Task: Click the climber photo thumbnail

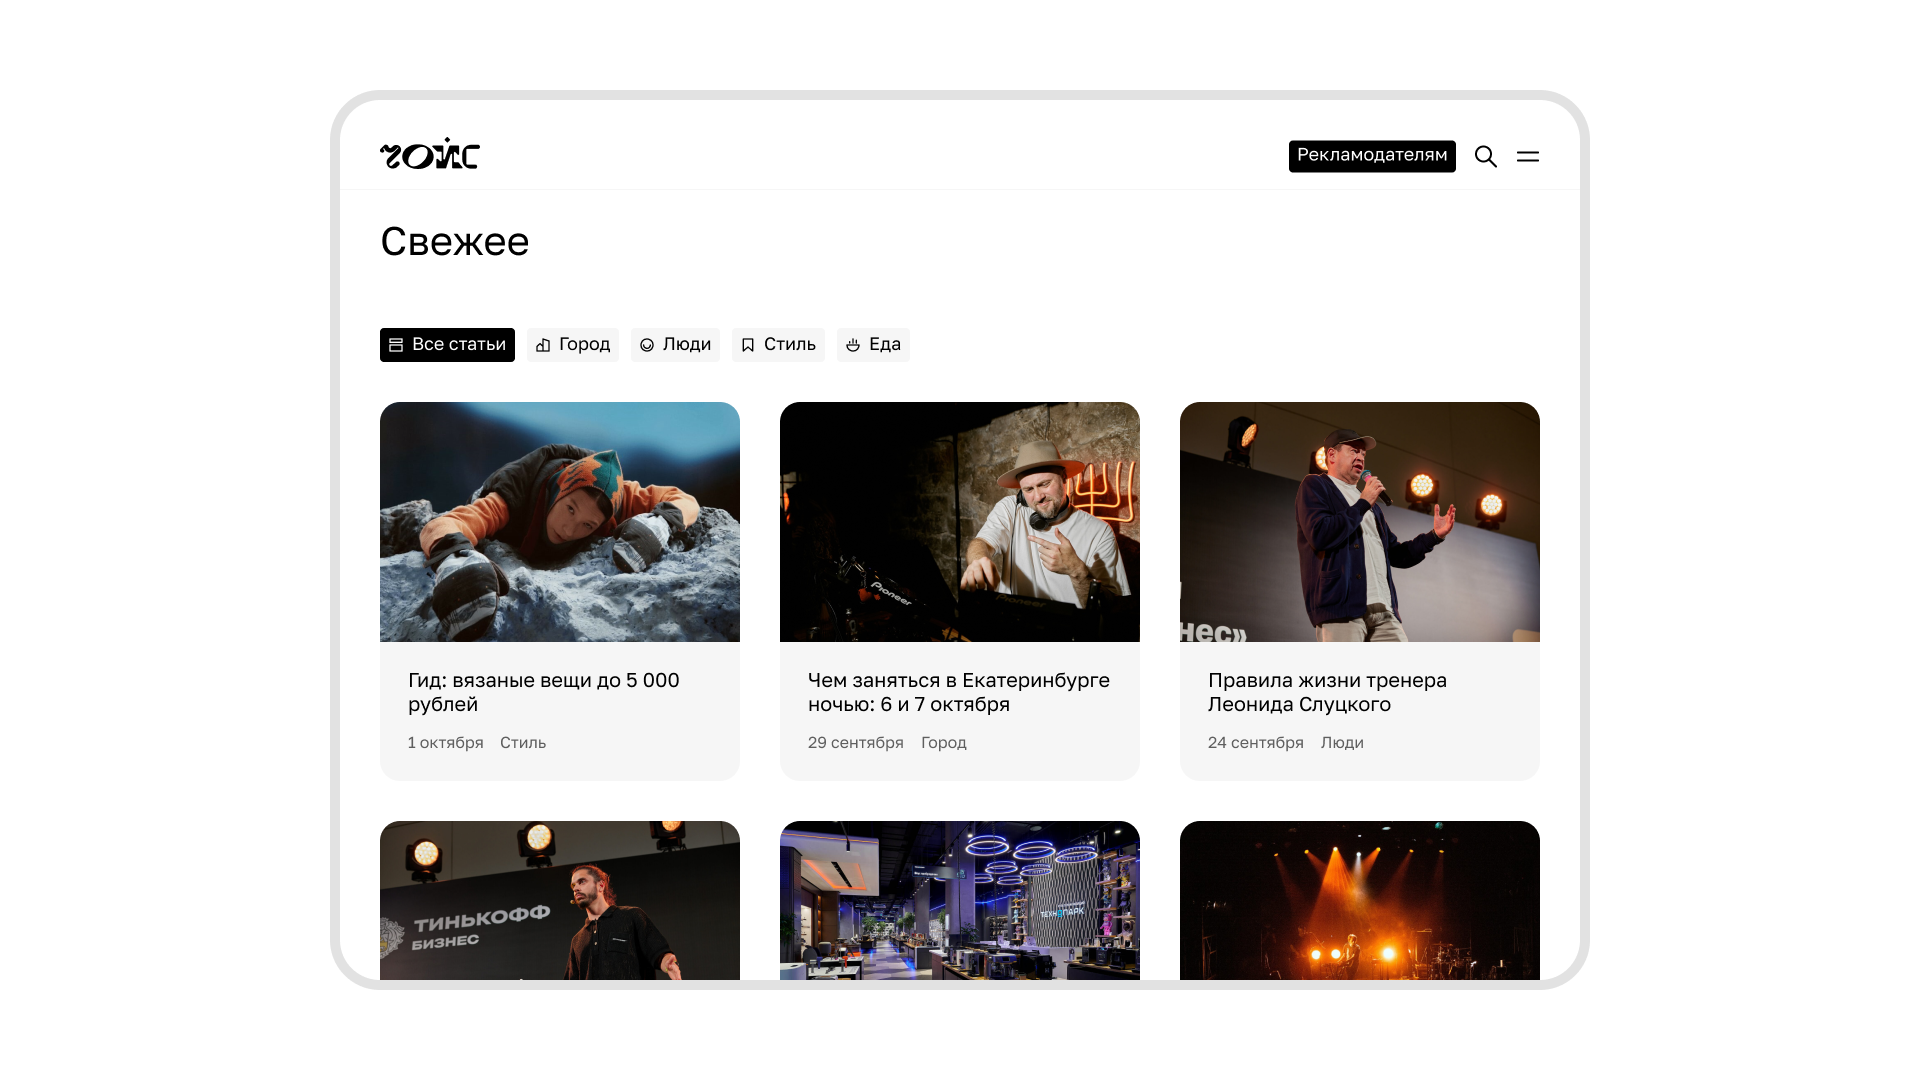Action: [x=560, y=522]
